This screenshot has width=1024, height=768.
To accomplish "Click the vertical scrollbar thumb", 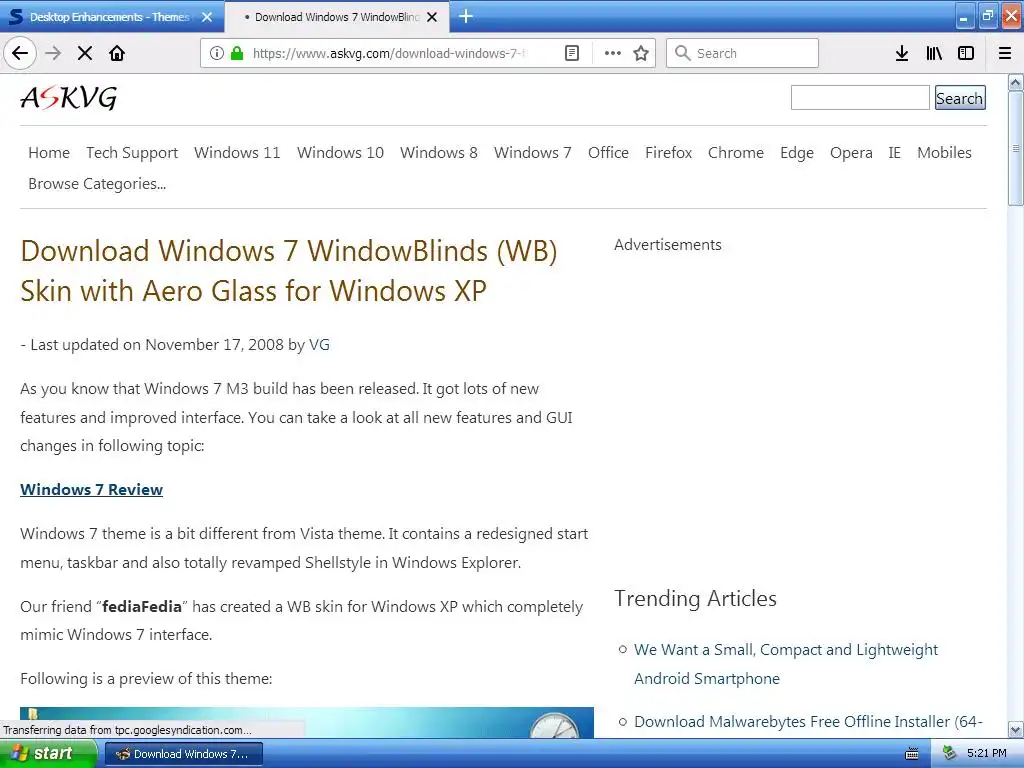I will [1016, 148].
